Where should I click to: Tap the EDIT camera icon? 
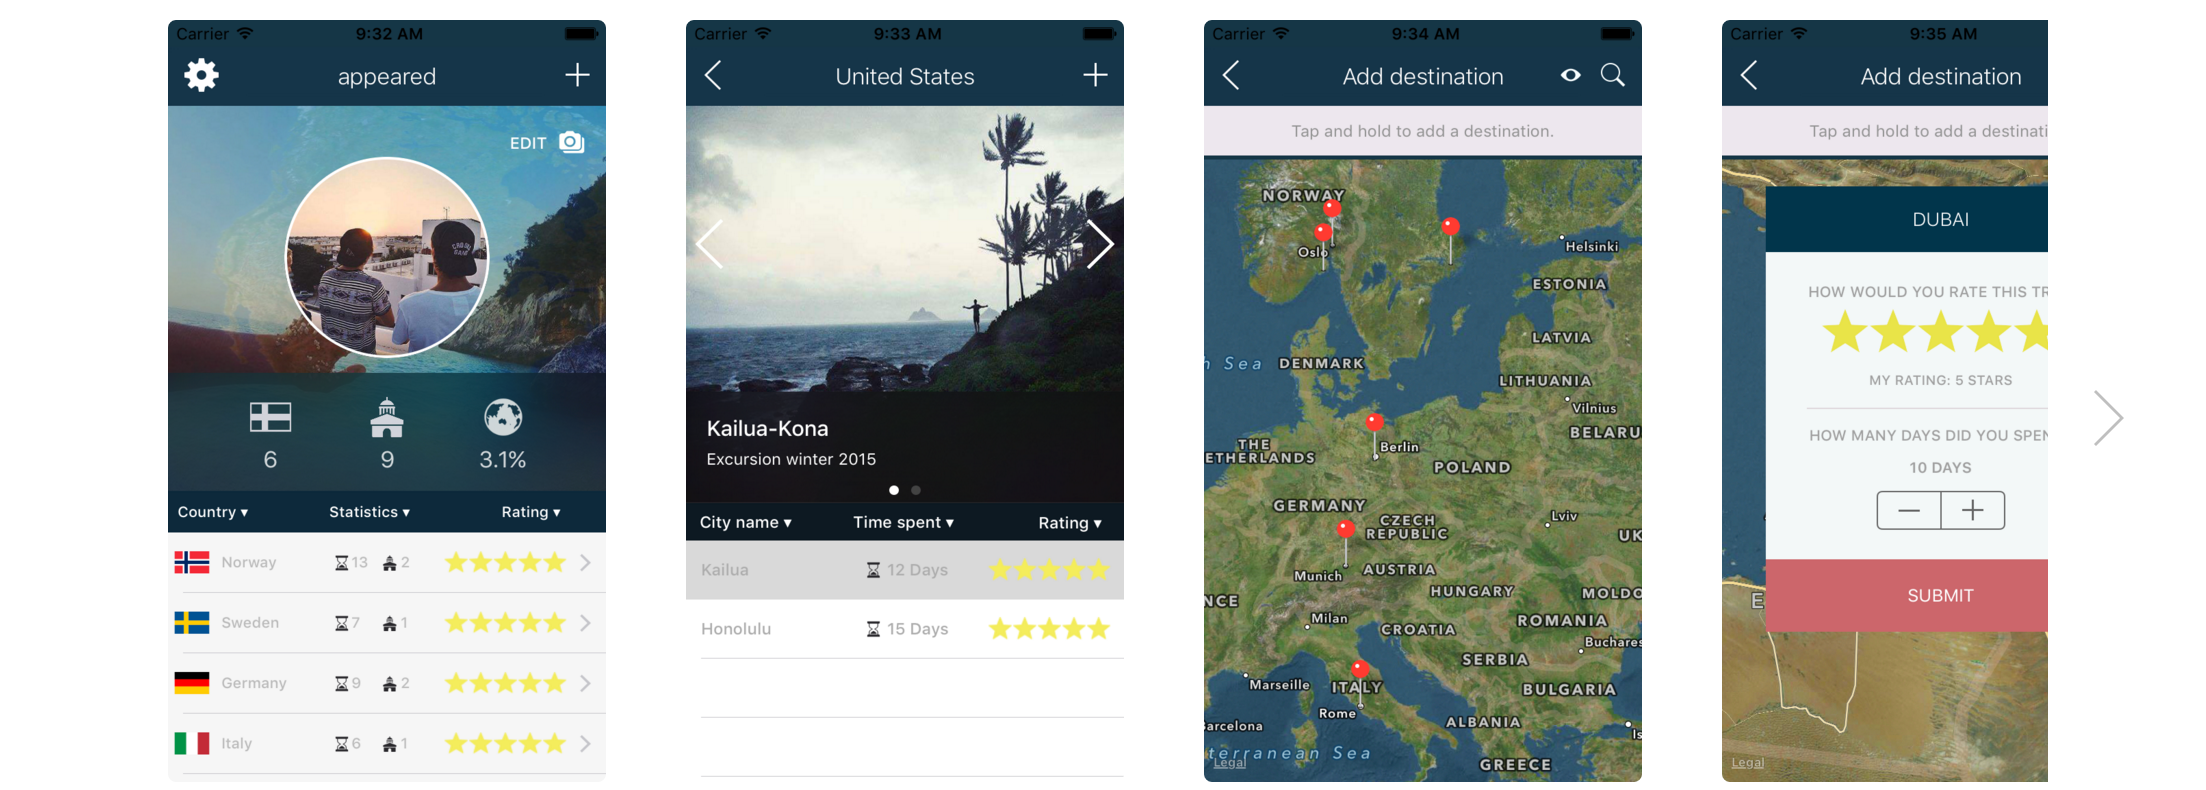(x=571, y=142)
